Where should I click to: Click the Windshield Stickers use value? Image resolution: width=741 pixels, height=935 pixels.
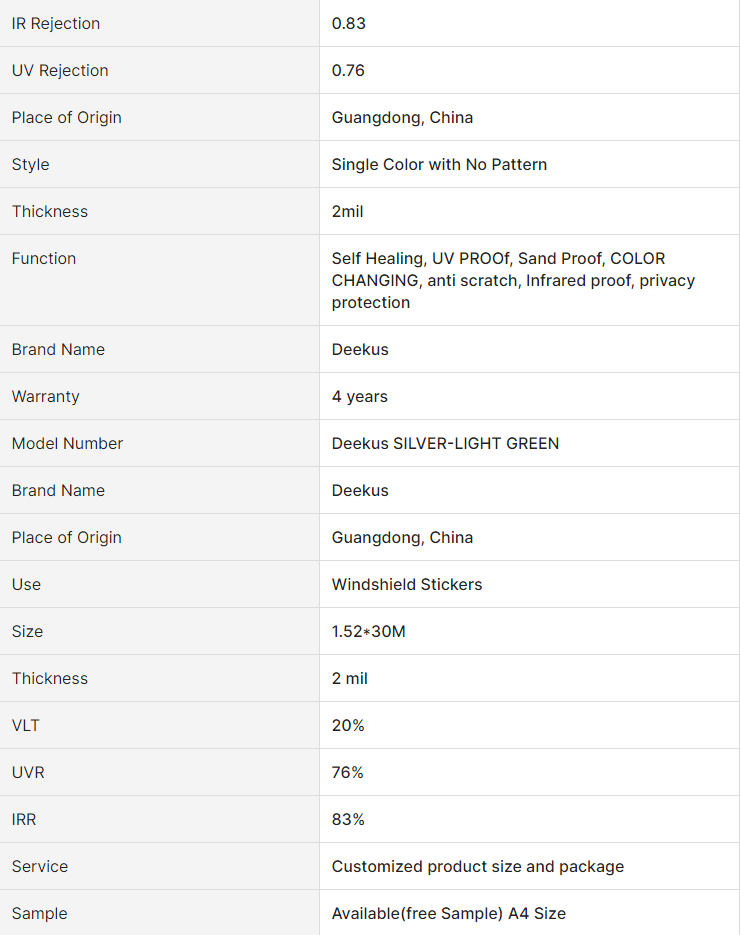coord(407,584)
